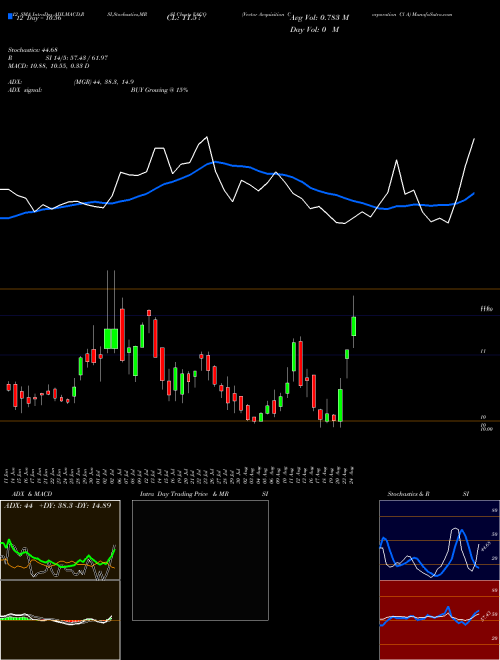Click the 'SI 14/3: 57.48 / 61.97' reading
This screenshot has width=500, height=660.
click(x=77, y=58)
